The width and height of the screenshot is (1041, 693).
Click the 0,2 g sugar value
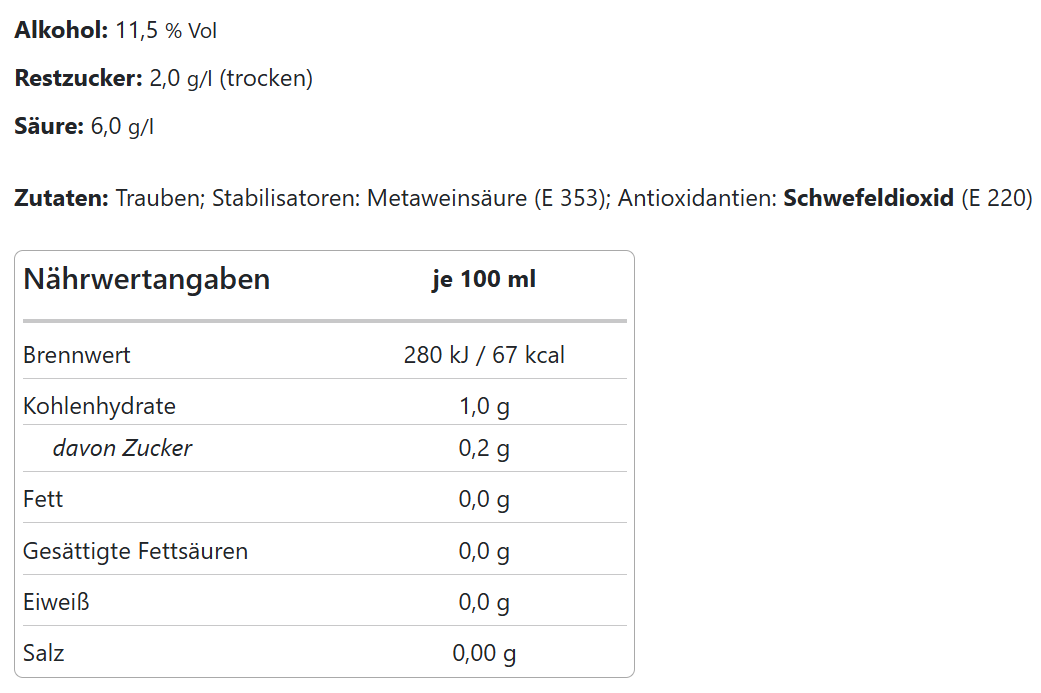point(484,448)
